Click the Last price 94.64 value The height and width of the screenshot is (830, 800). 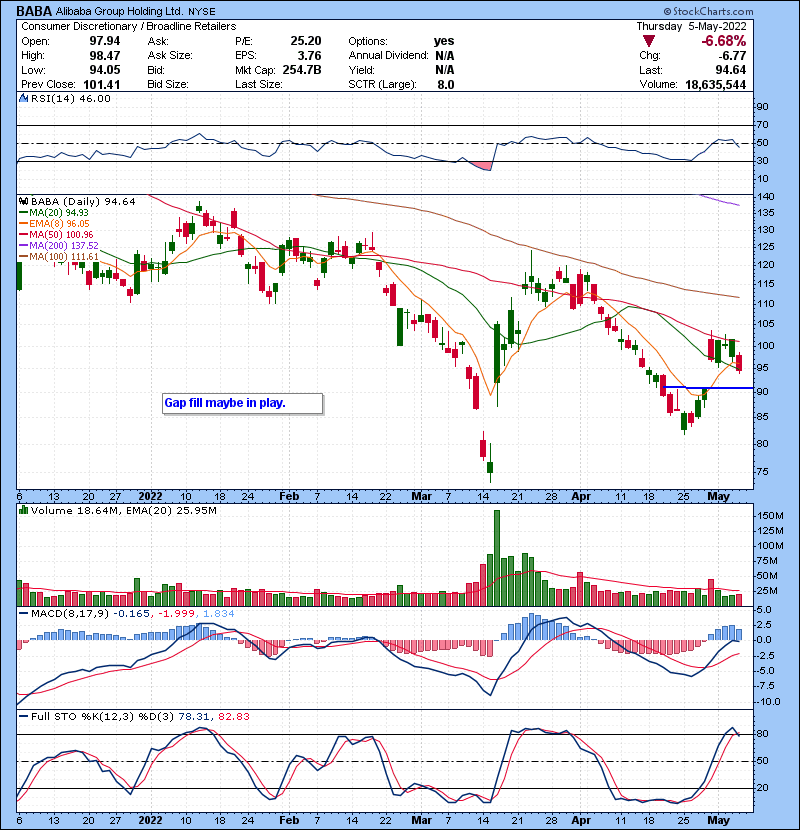point(731,70)
